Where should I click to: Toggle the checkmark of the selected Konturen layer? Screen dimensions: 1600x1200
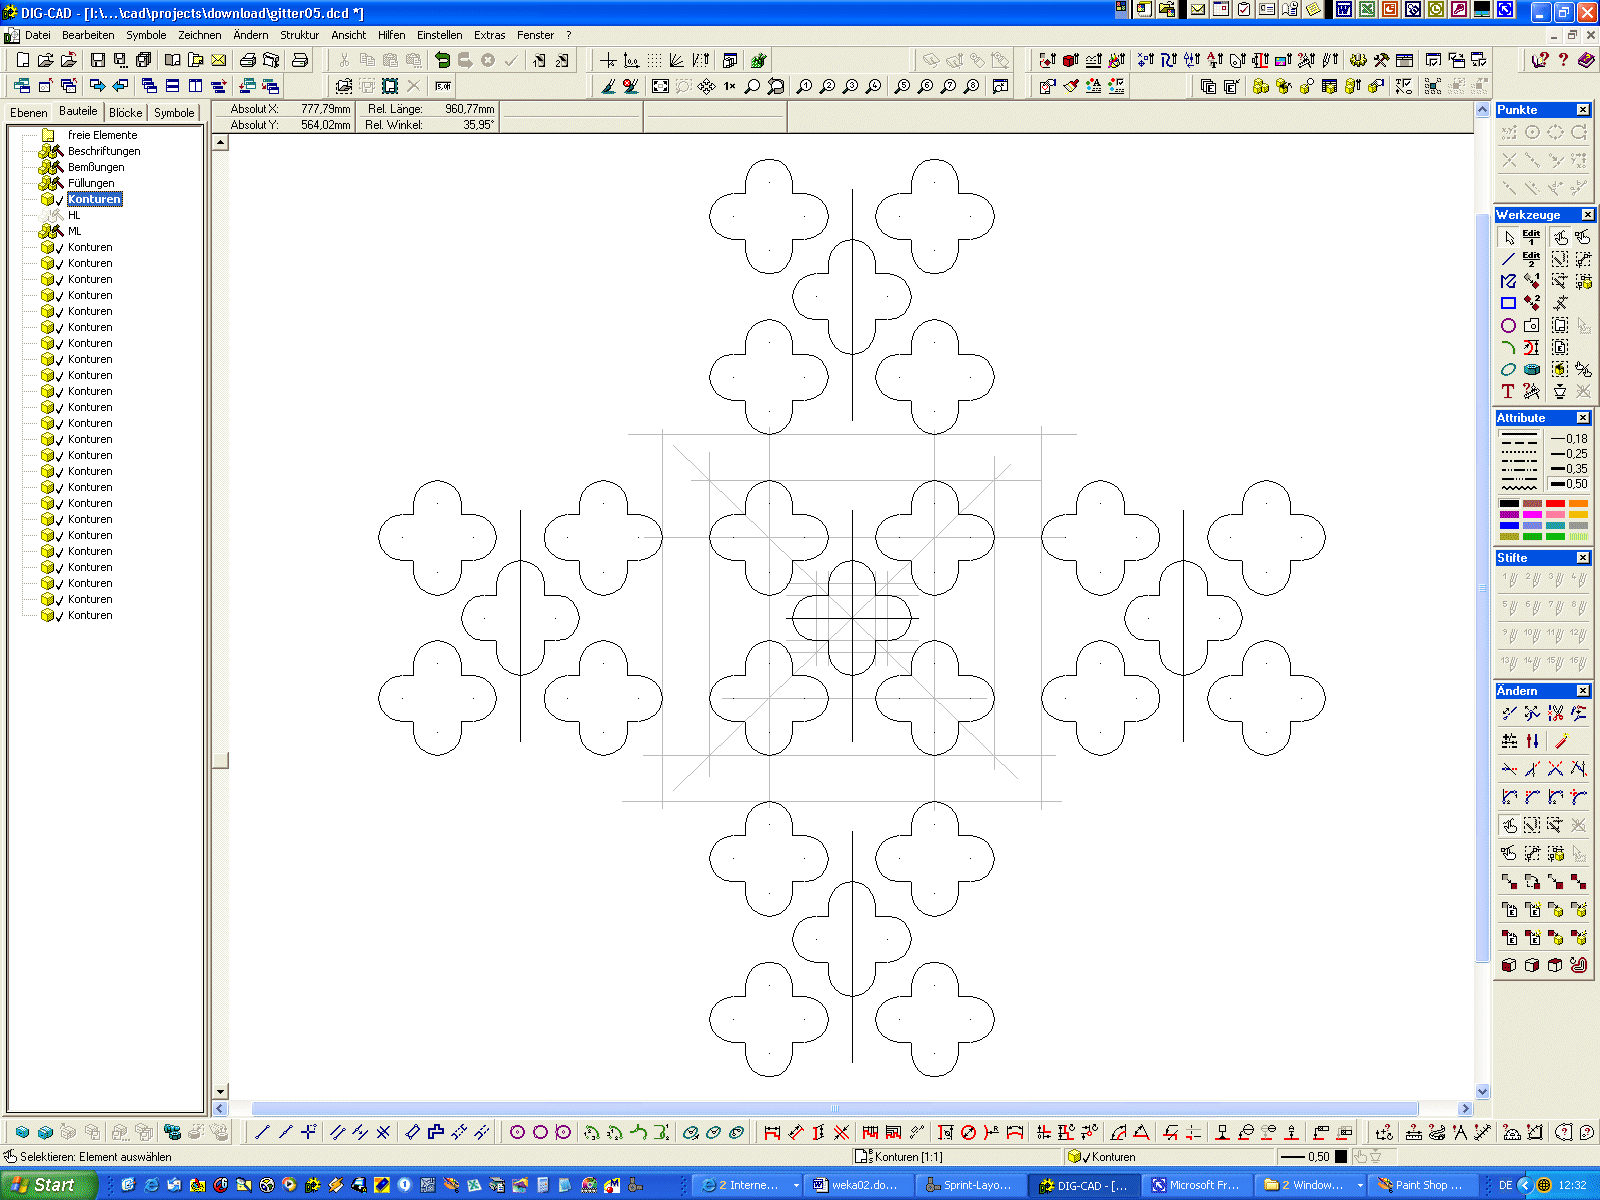(x=60, y=200)
